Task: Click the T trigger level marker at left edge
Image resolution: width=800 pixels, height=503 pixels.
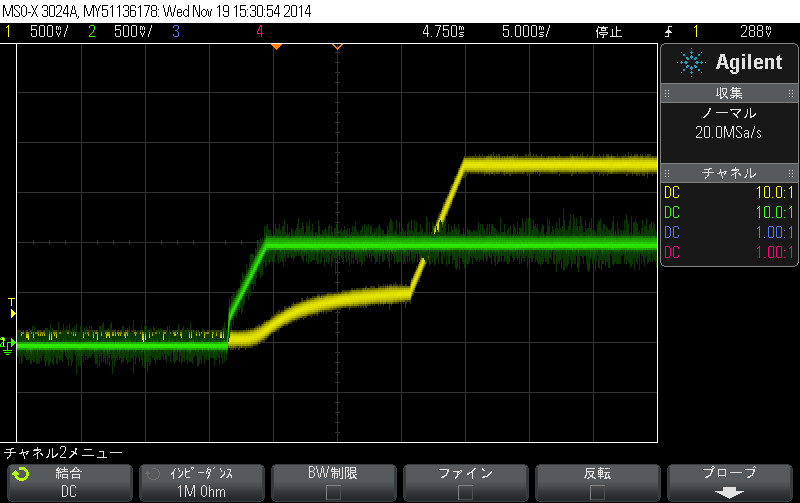Action: pos(12,308)
